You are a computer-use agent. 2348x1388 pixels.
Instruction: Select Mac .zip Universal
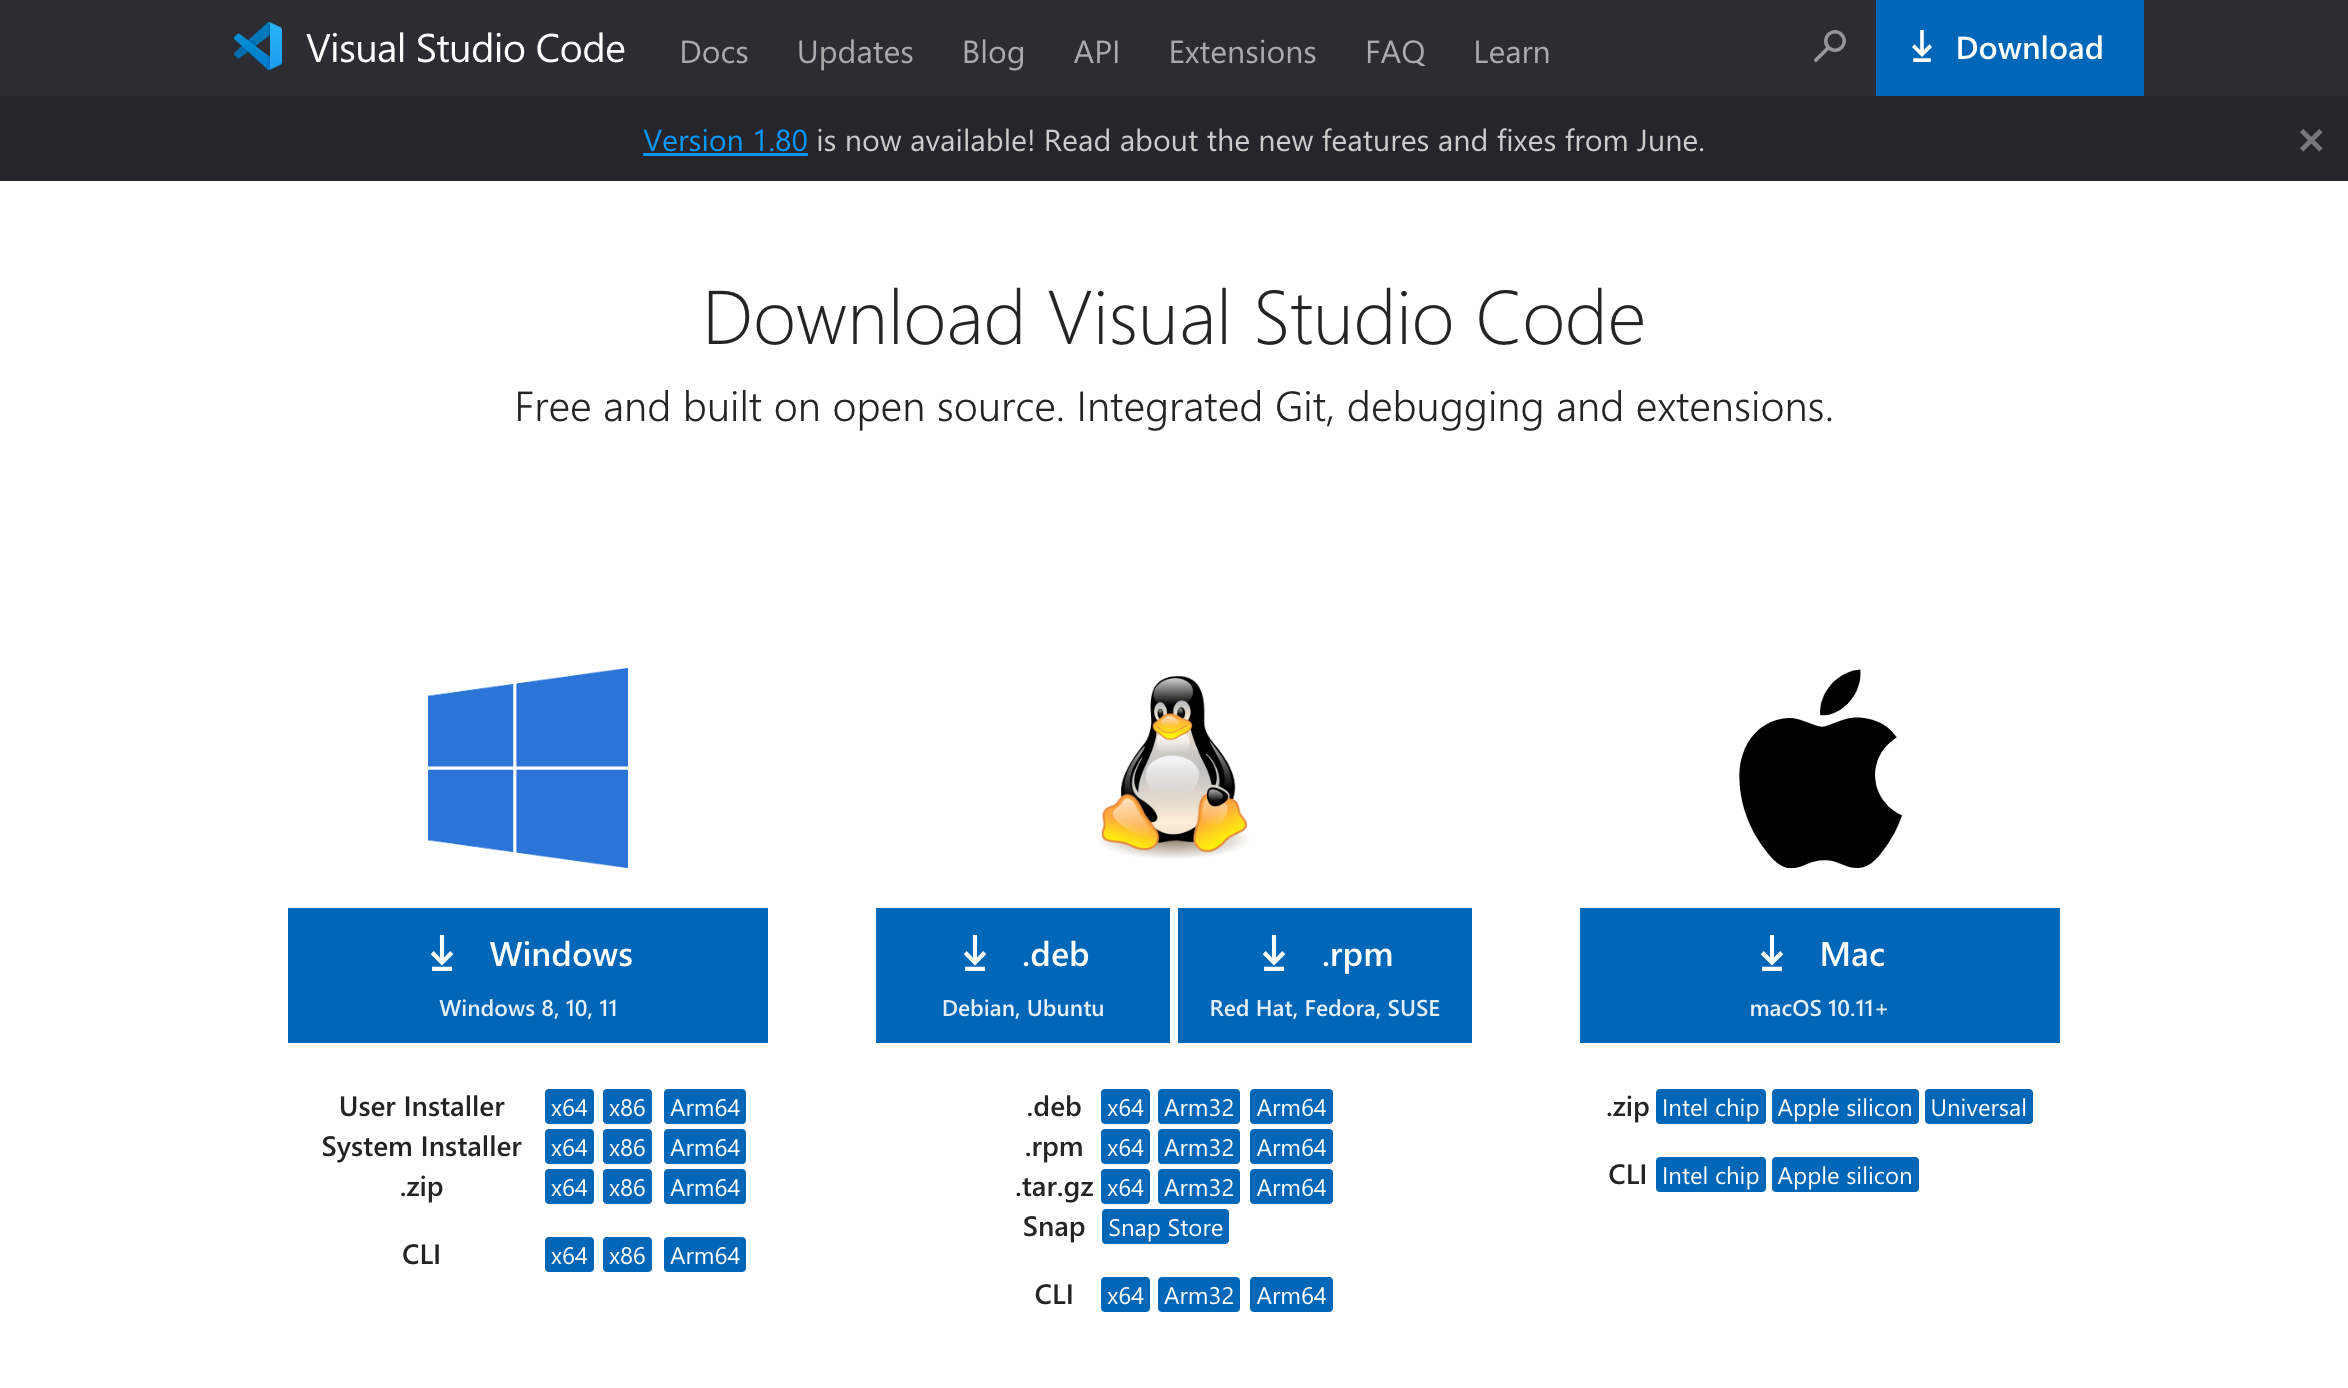(x=1979, y=1107)
